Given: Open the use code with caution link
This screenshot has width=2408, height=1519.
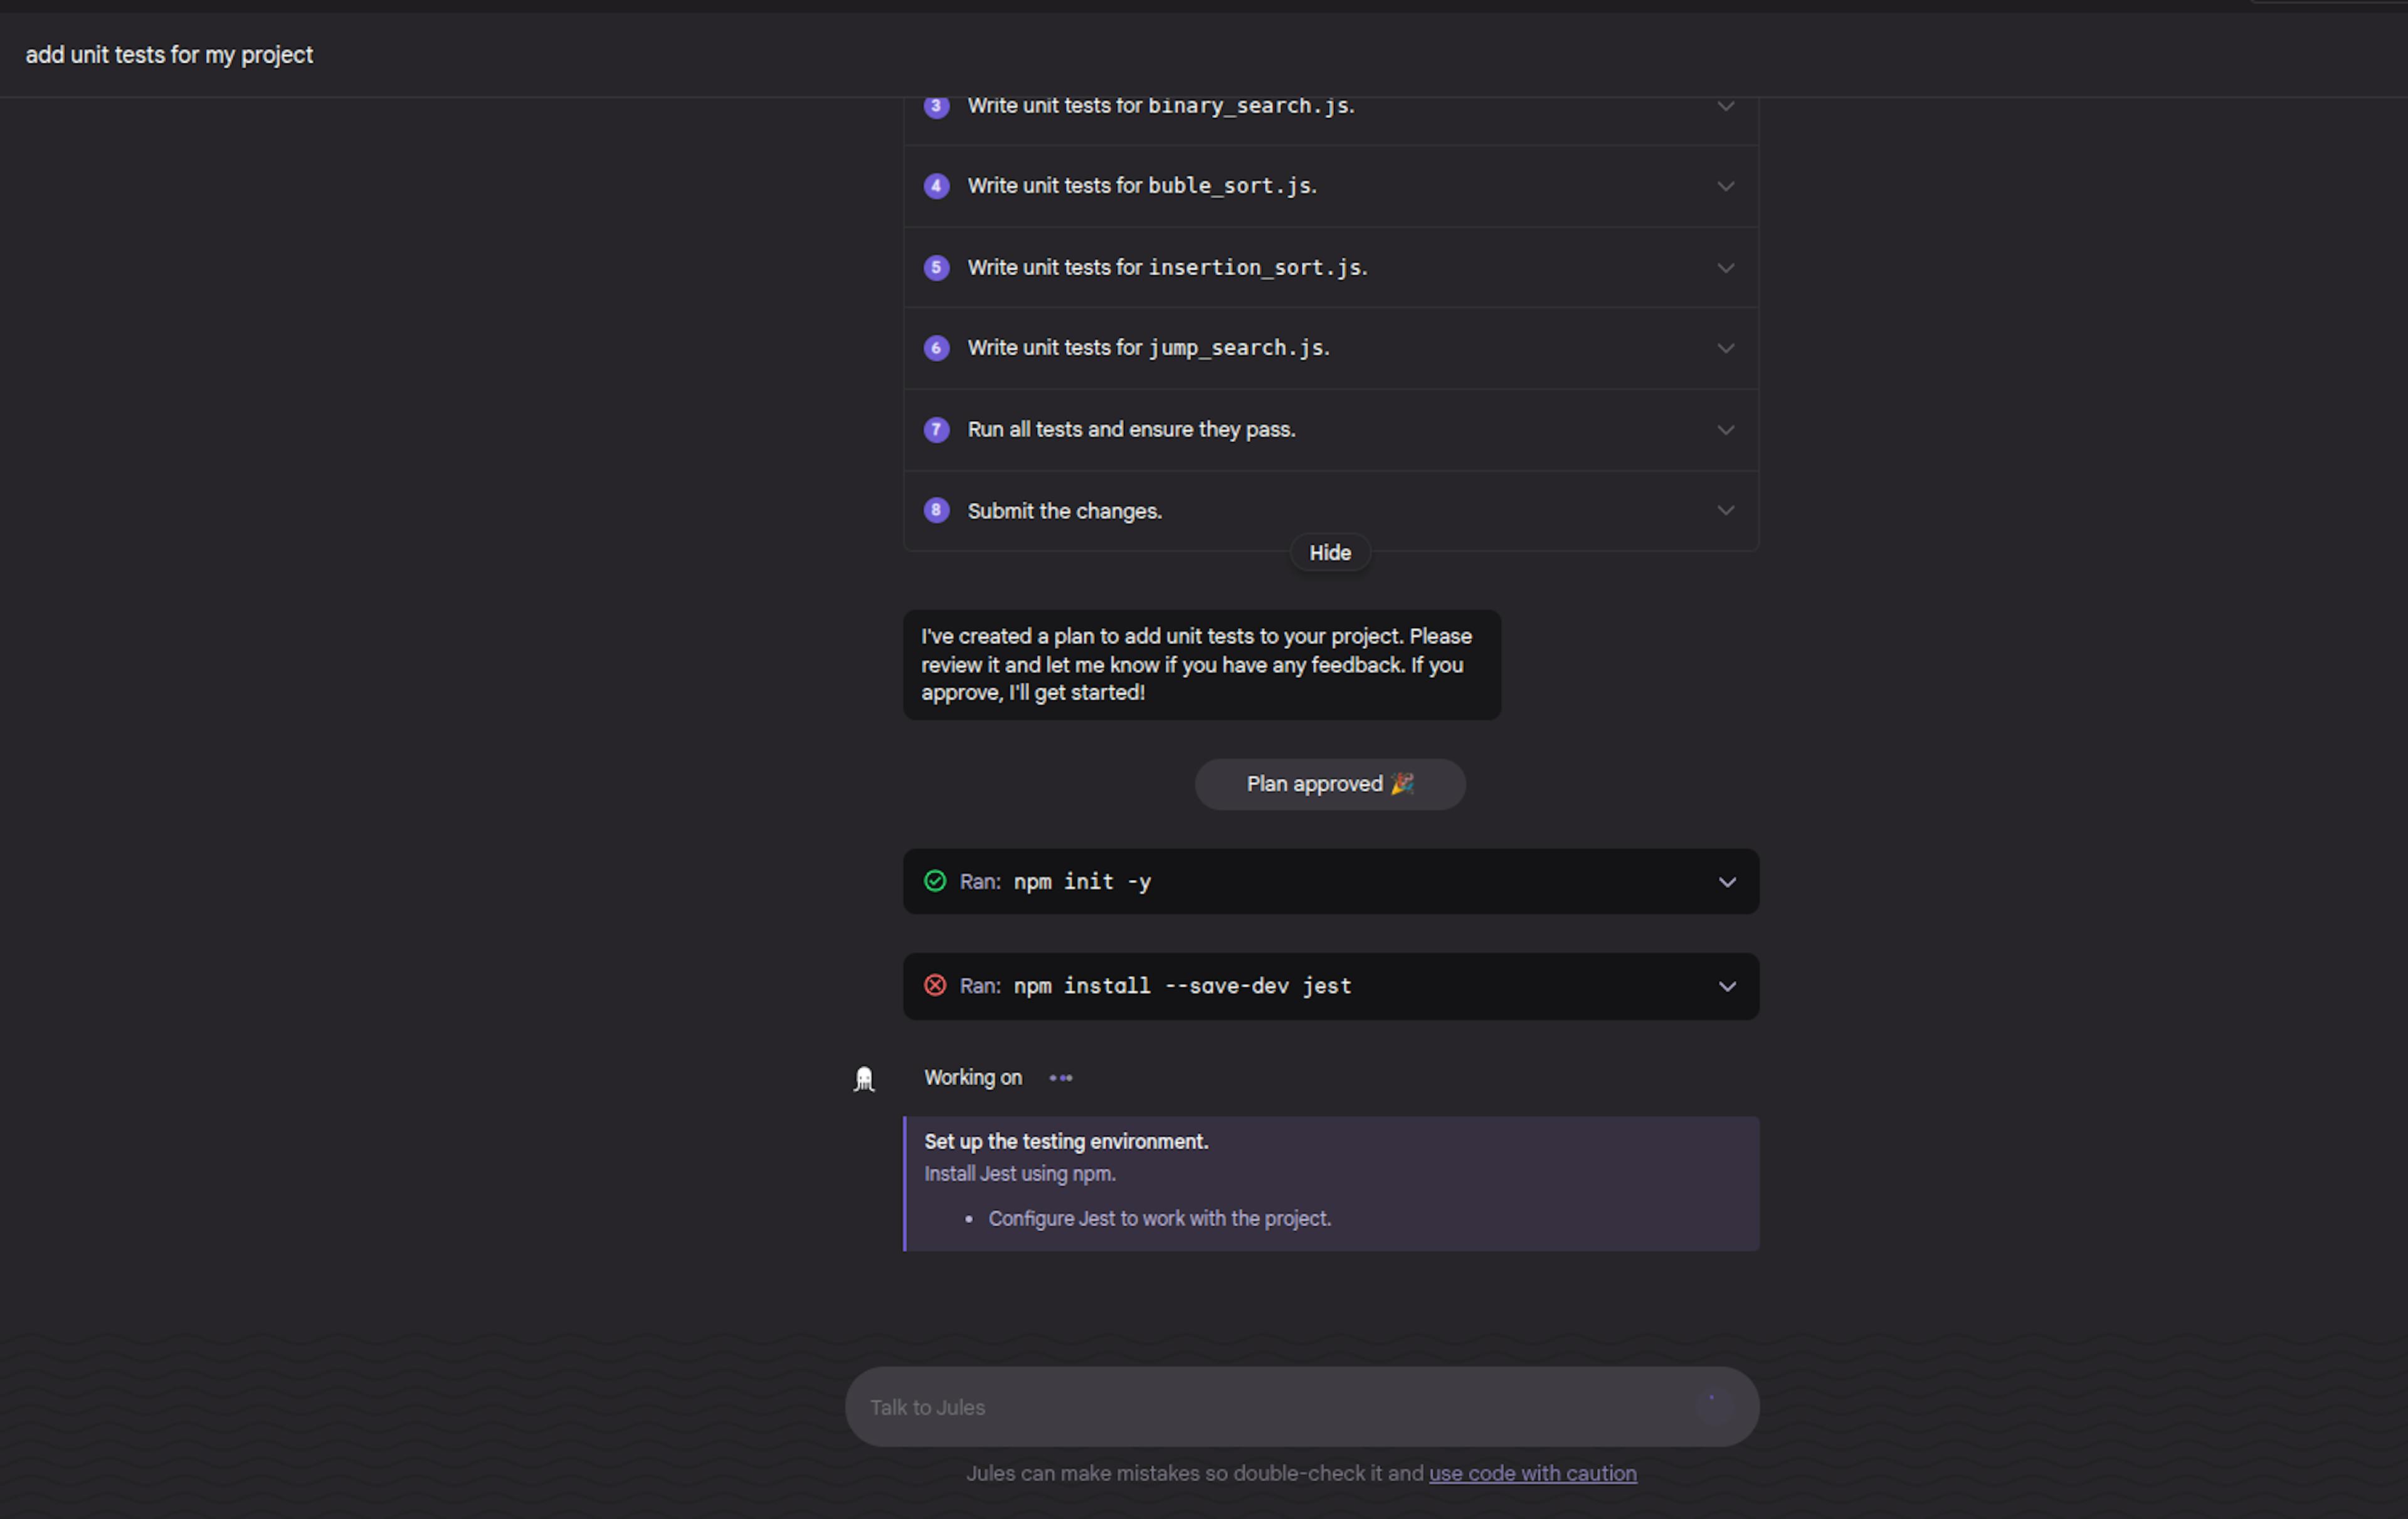Looking at the screenshot, I should coord(1532,1473).
